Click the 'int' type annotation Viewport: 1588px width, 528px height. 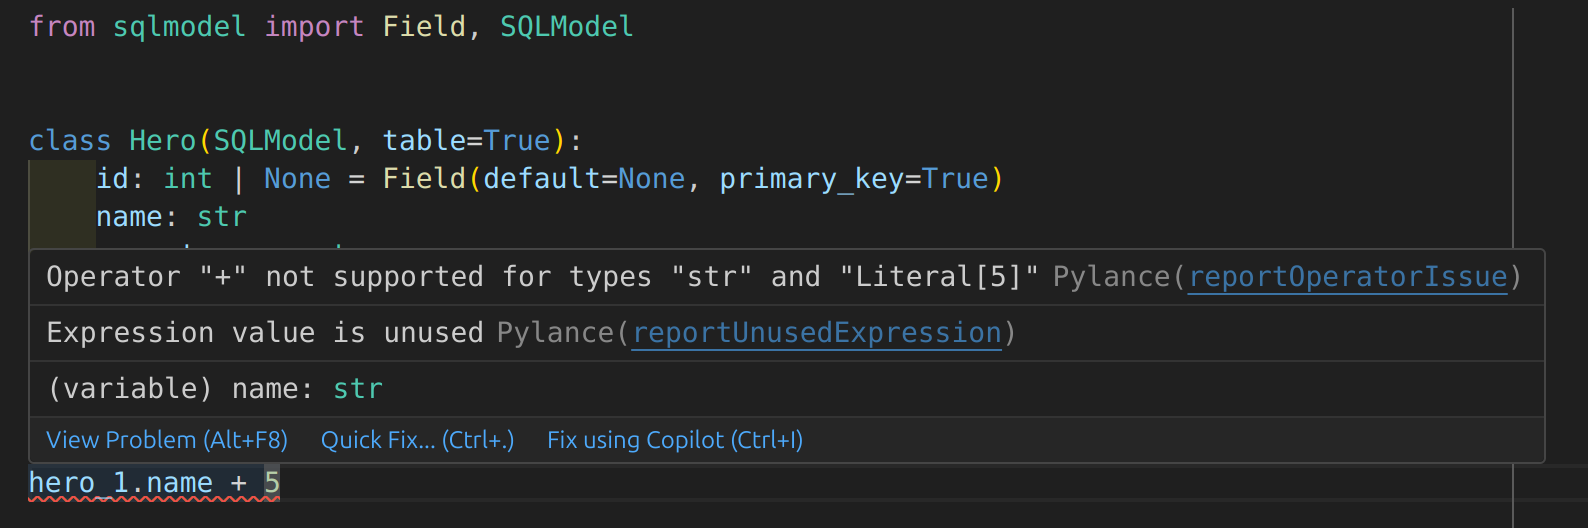188,179
